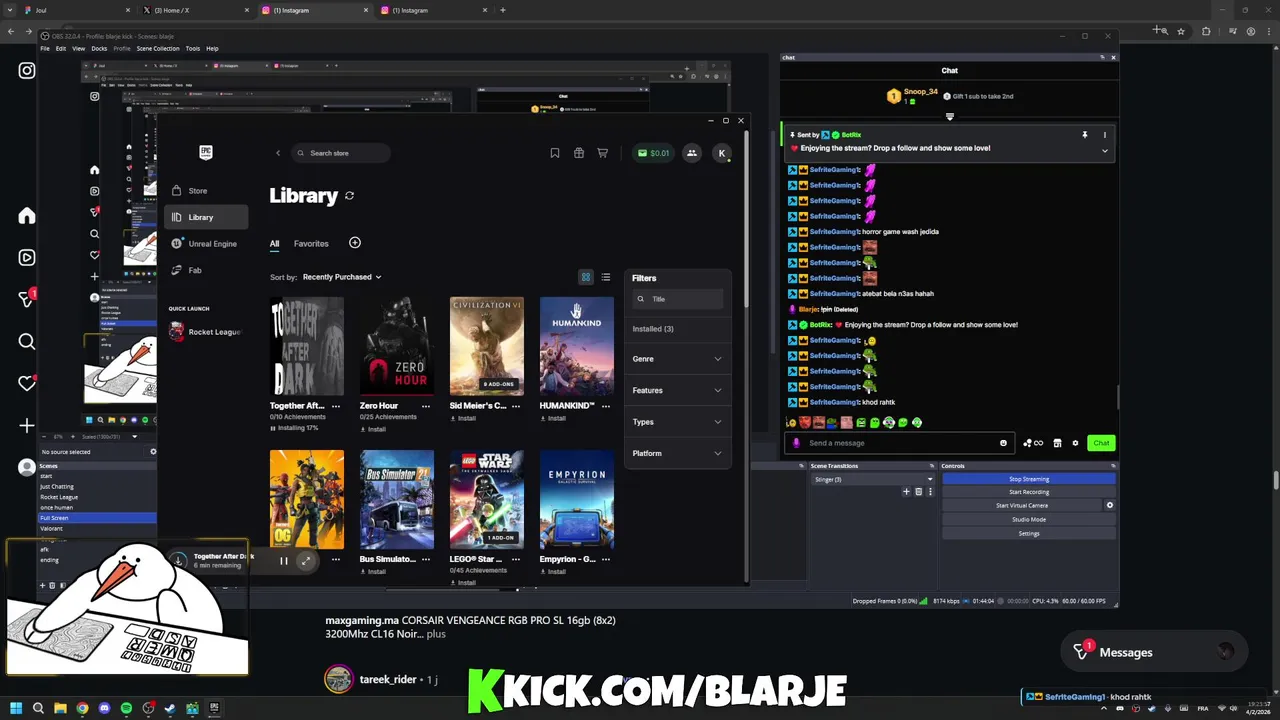Image resolution: width=1280 pixels, height=720 pixels.
Task: Launch Rocket League from Quick Launch
Action: [x=205, y=332]
